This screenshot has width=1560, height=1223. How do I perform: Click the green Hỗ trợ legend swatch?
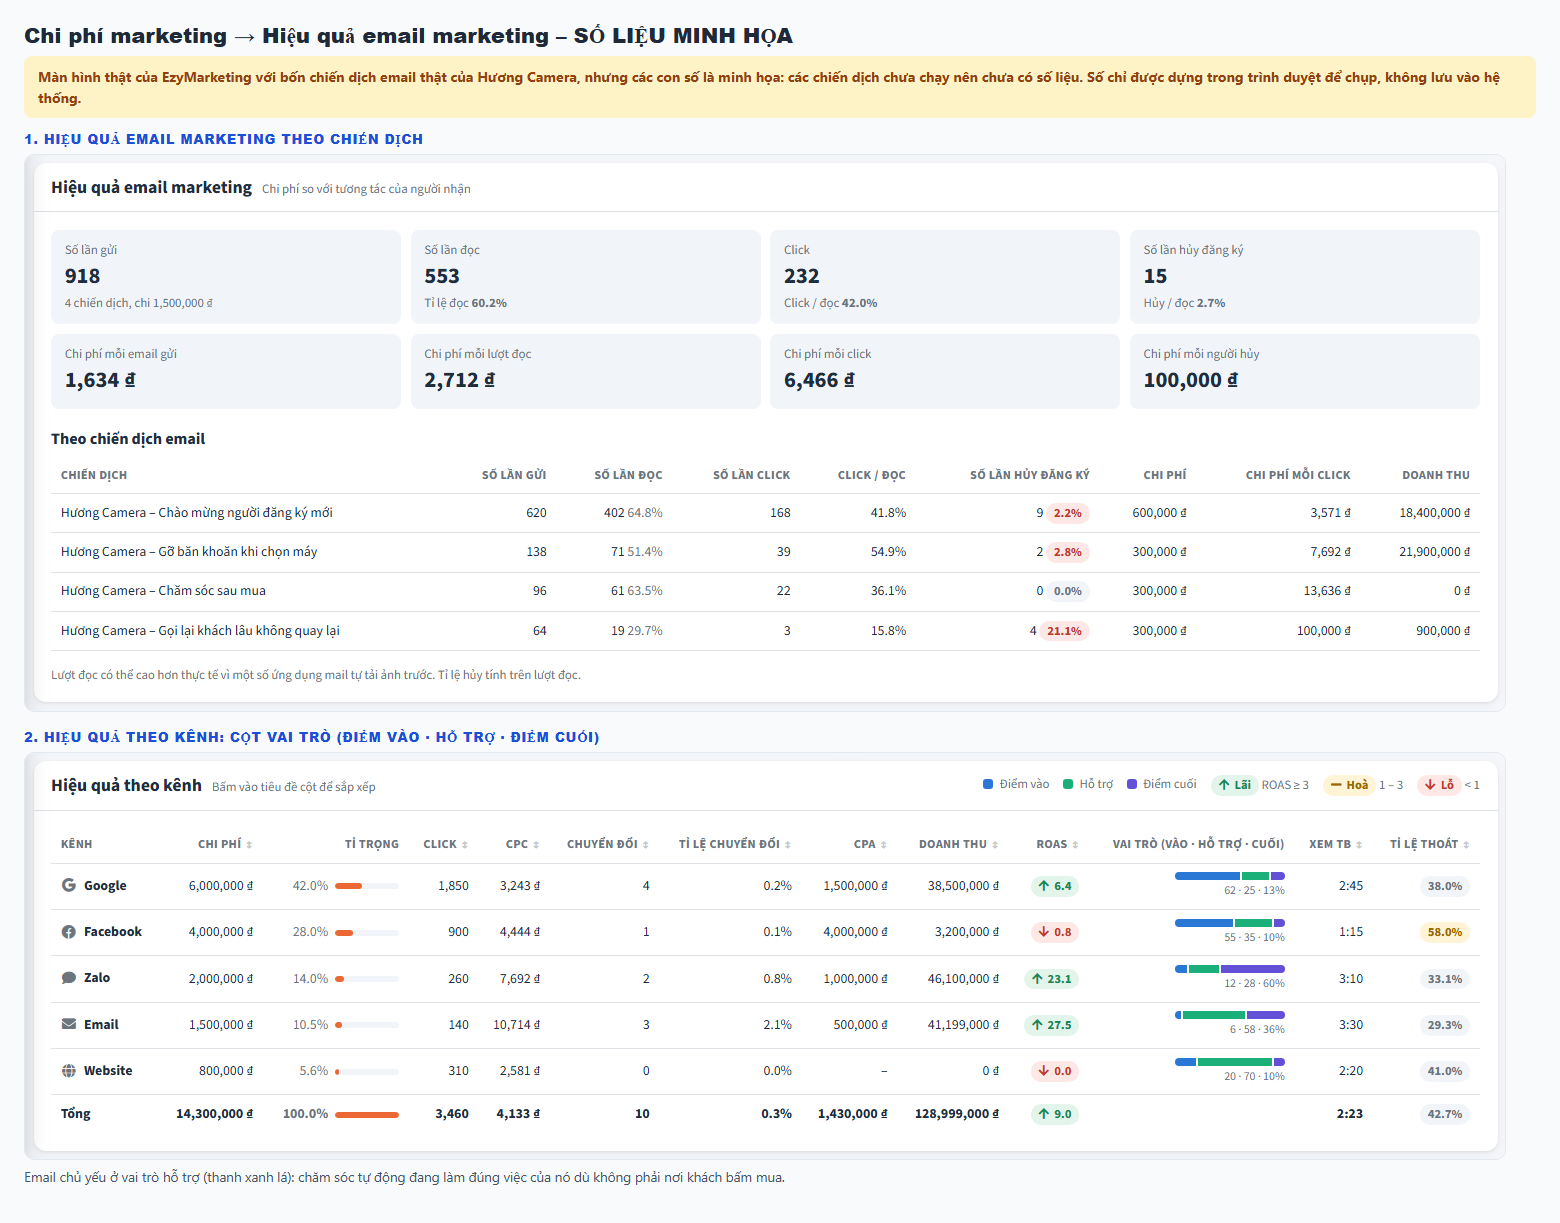coord(1068,784)
